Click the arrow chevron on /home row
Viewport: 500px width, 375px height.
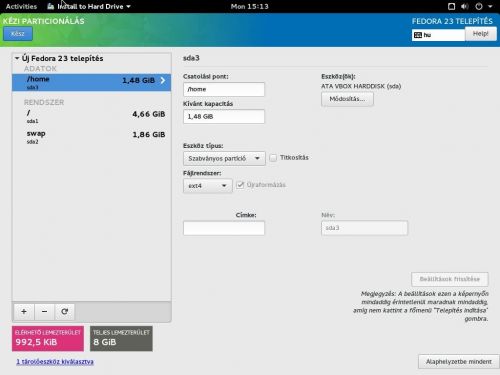pos(163,80)
